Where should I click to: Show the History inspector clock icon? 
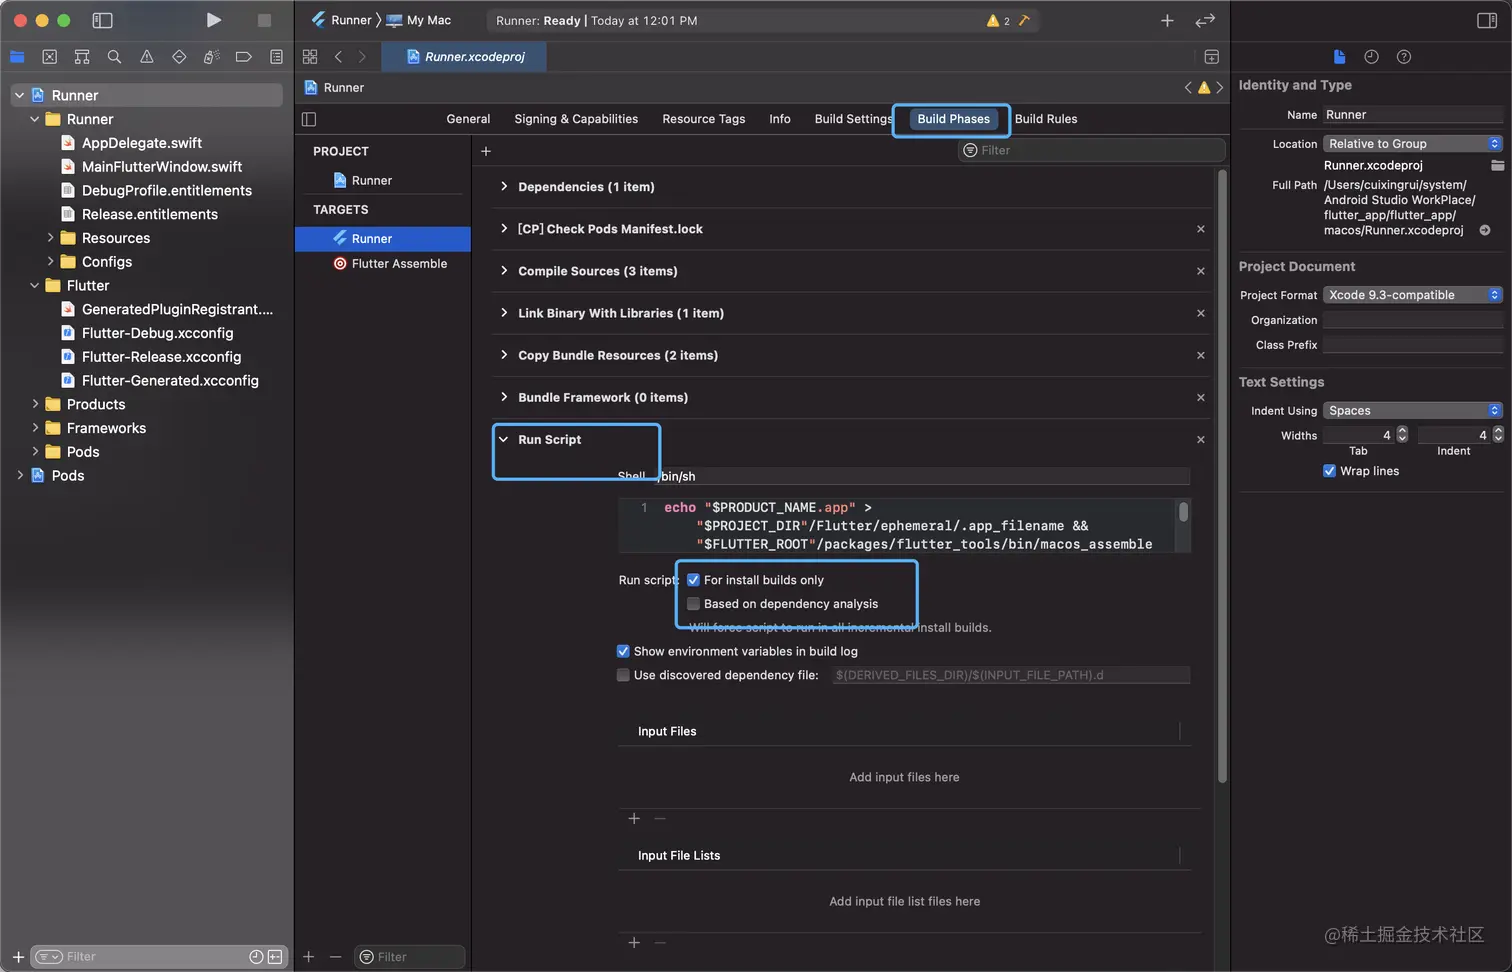tap(1371, 57)
